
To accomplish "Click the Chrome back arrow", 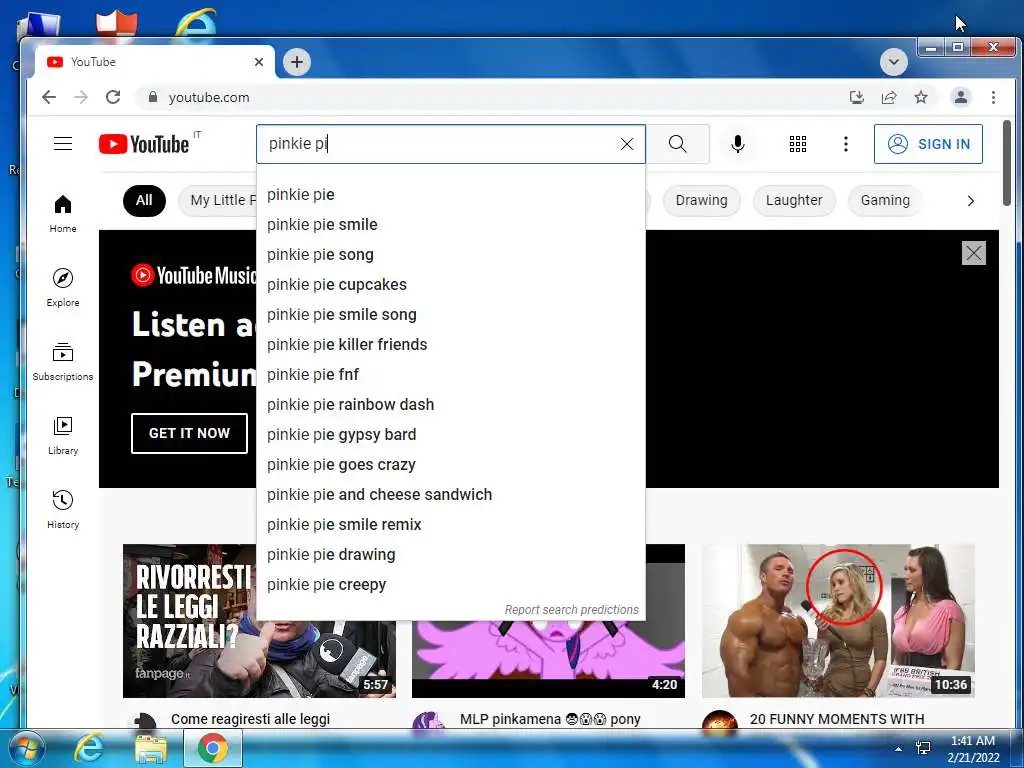I will 49,97.
